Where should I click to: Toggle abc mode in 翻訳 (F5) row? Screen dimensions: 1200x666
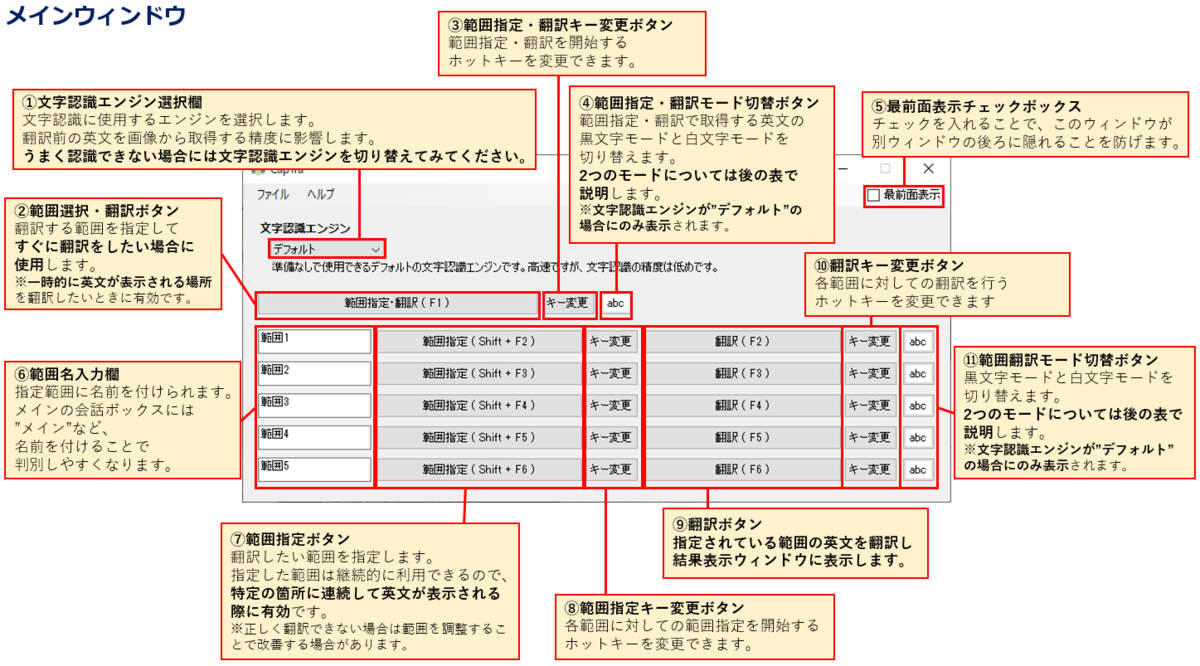[918, 438]
